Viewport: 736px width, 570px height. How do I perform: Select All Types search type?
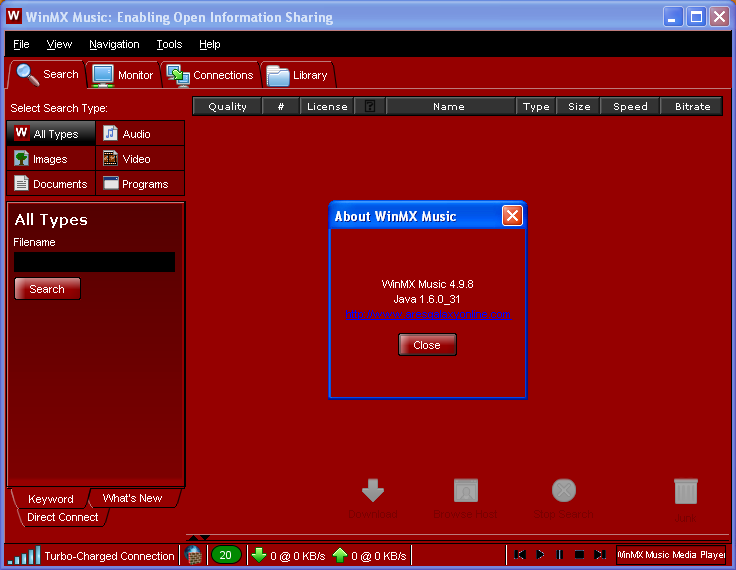point(51,133)
